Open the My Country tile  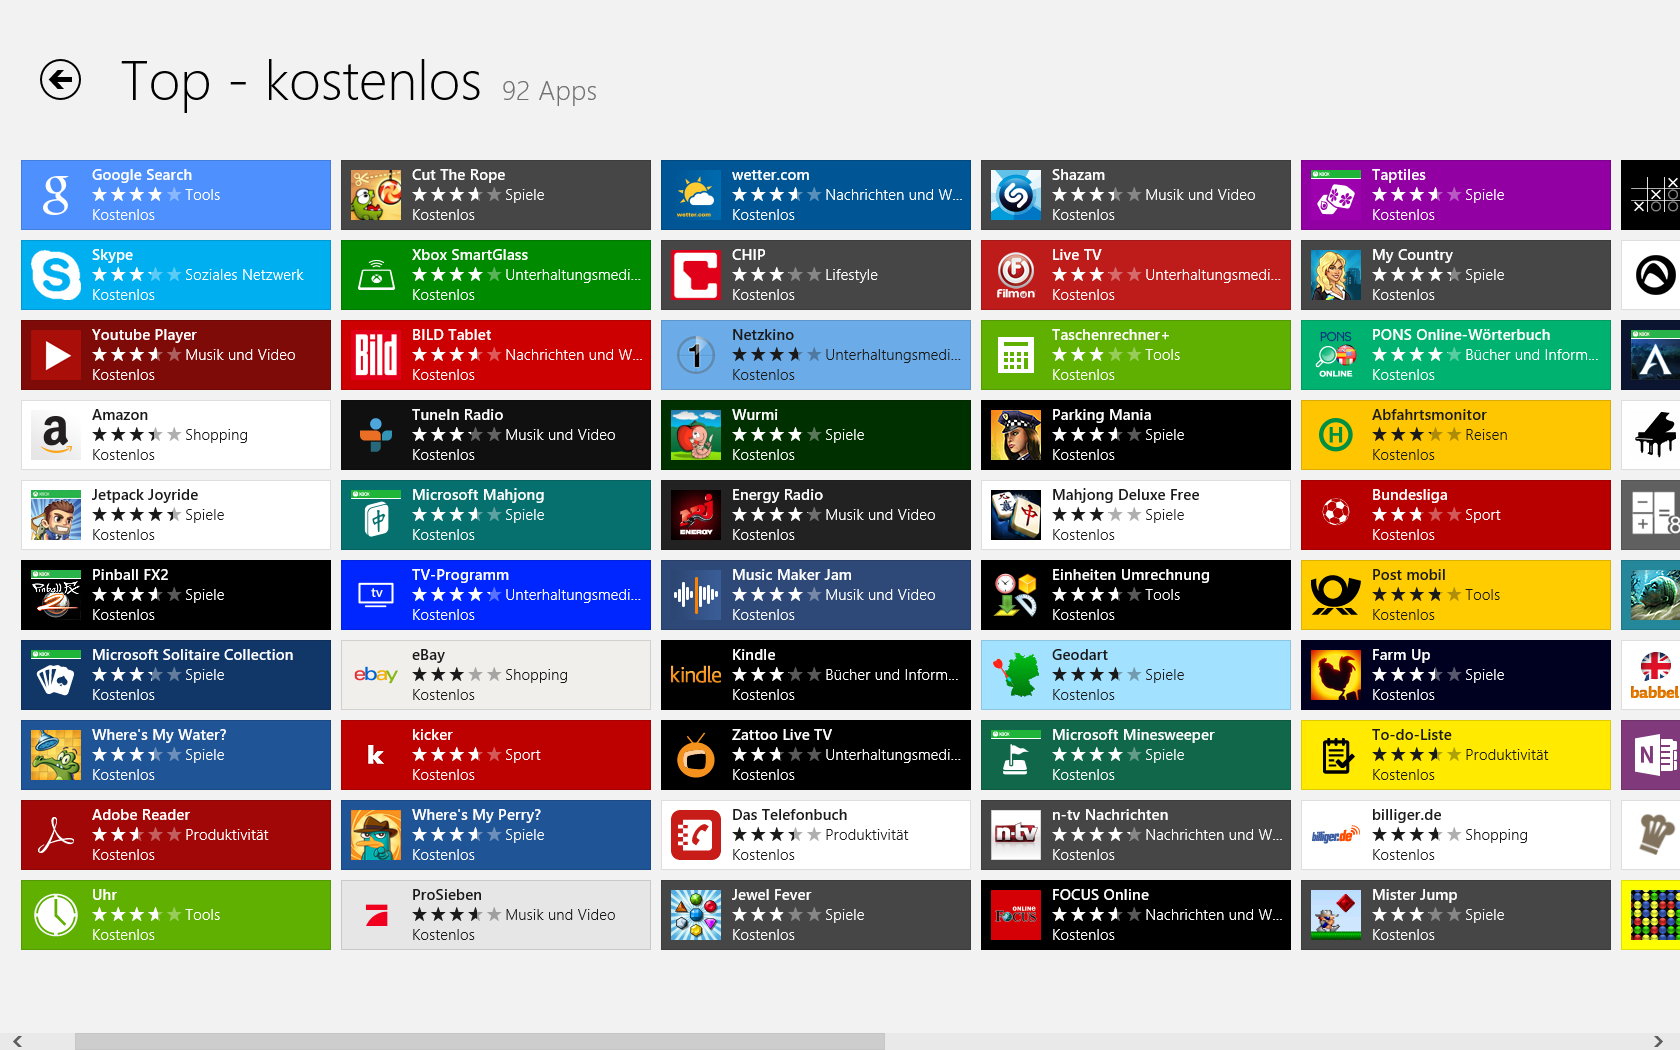(x=1456, y=275)
